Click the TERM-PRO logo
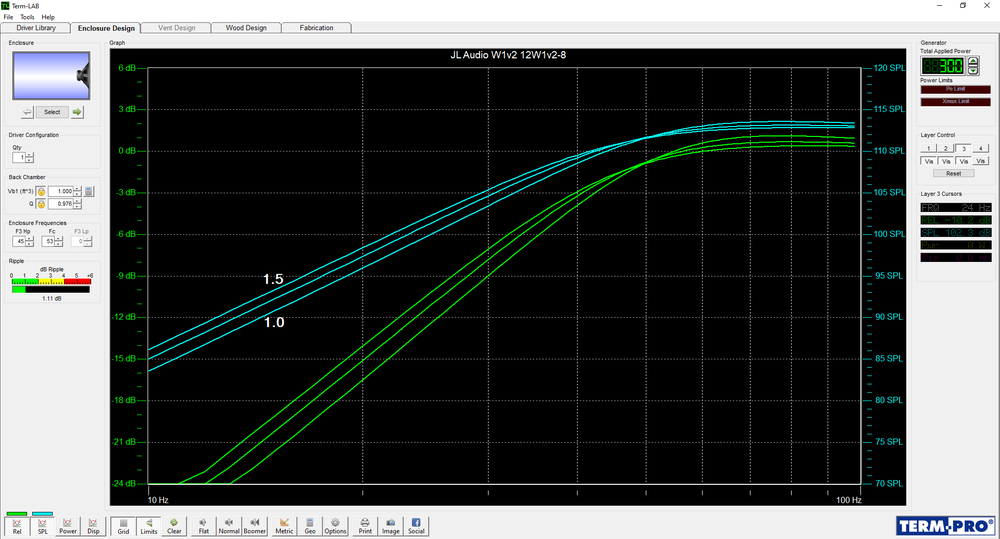The width and height of the screenshot is (1000, 539). pos(945,526)
